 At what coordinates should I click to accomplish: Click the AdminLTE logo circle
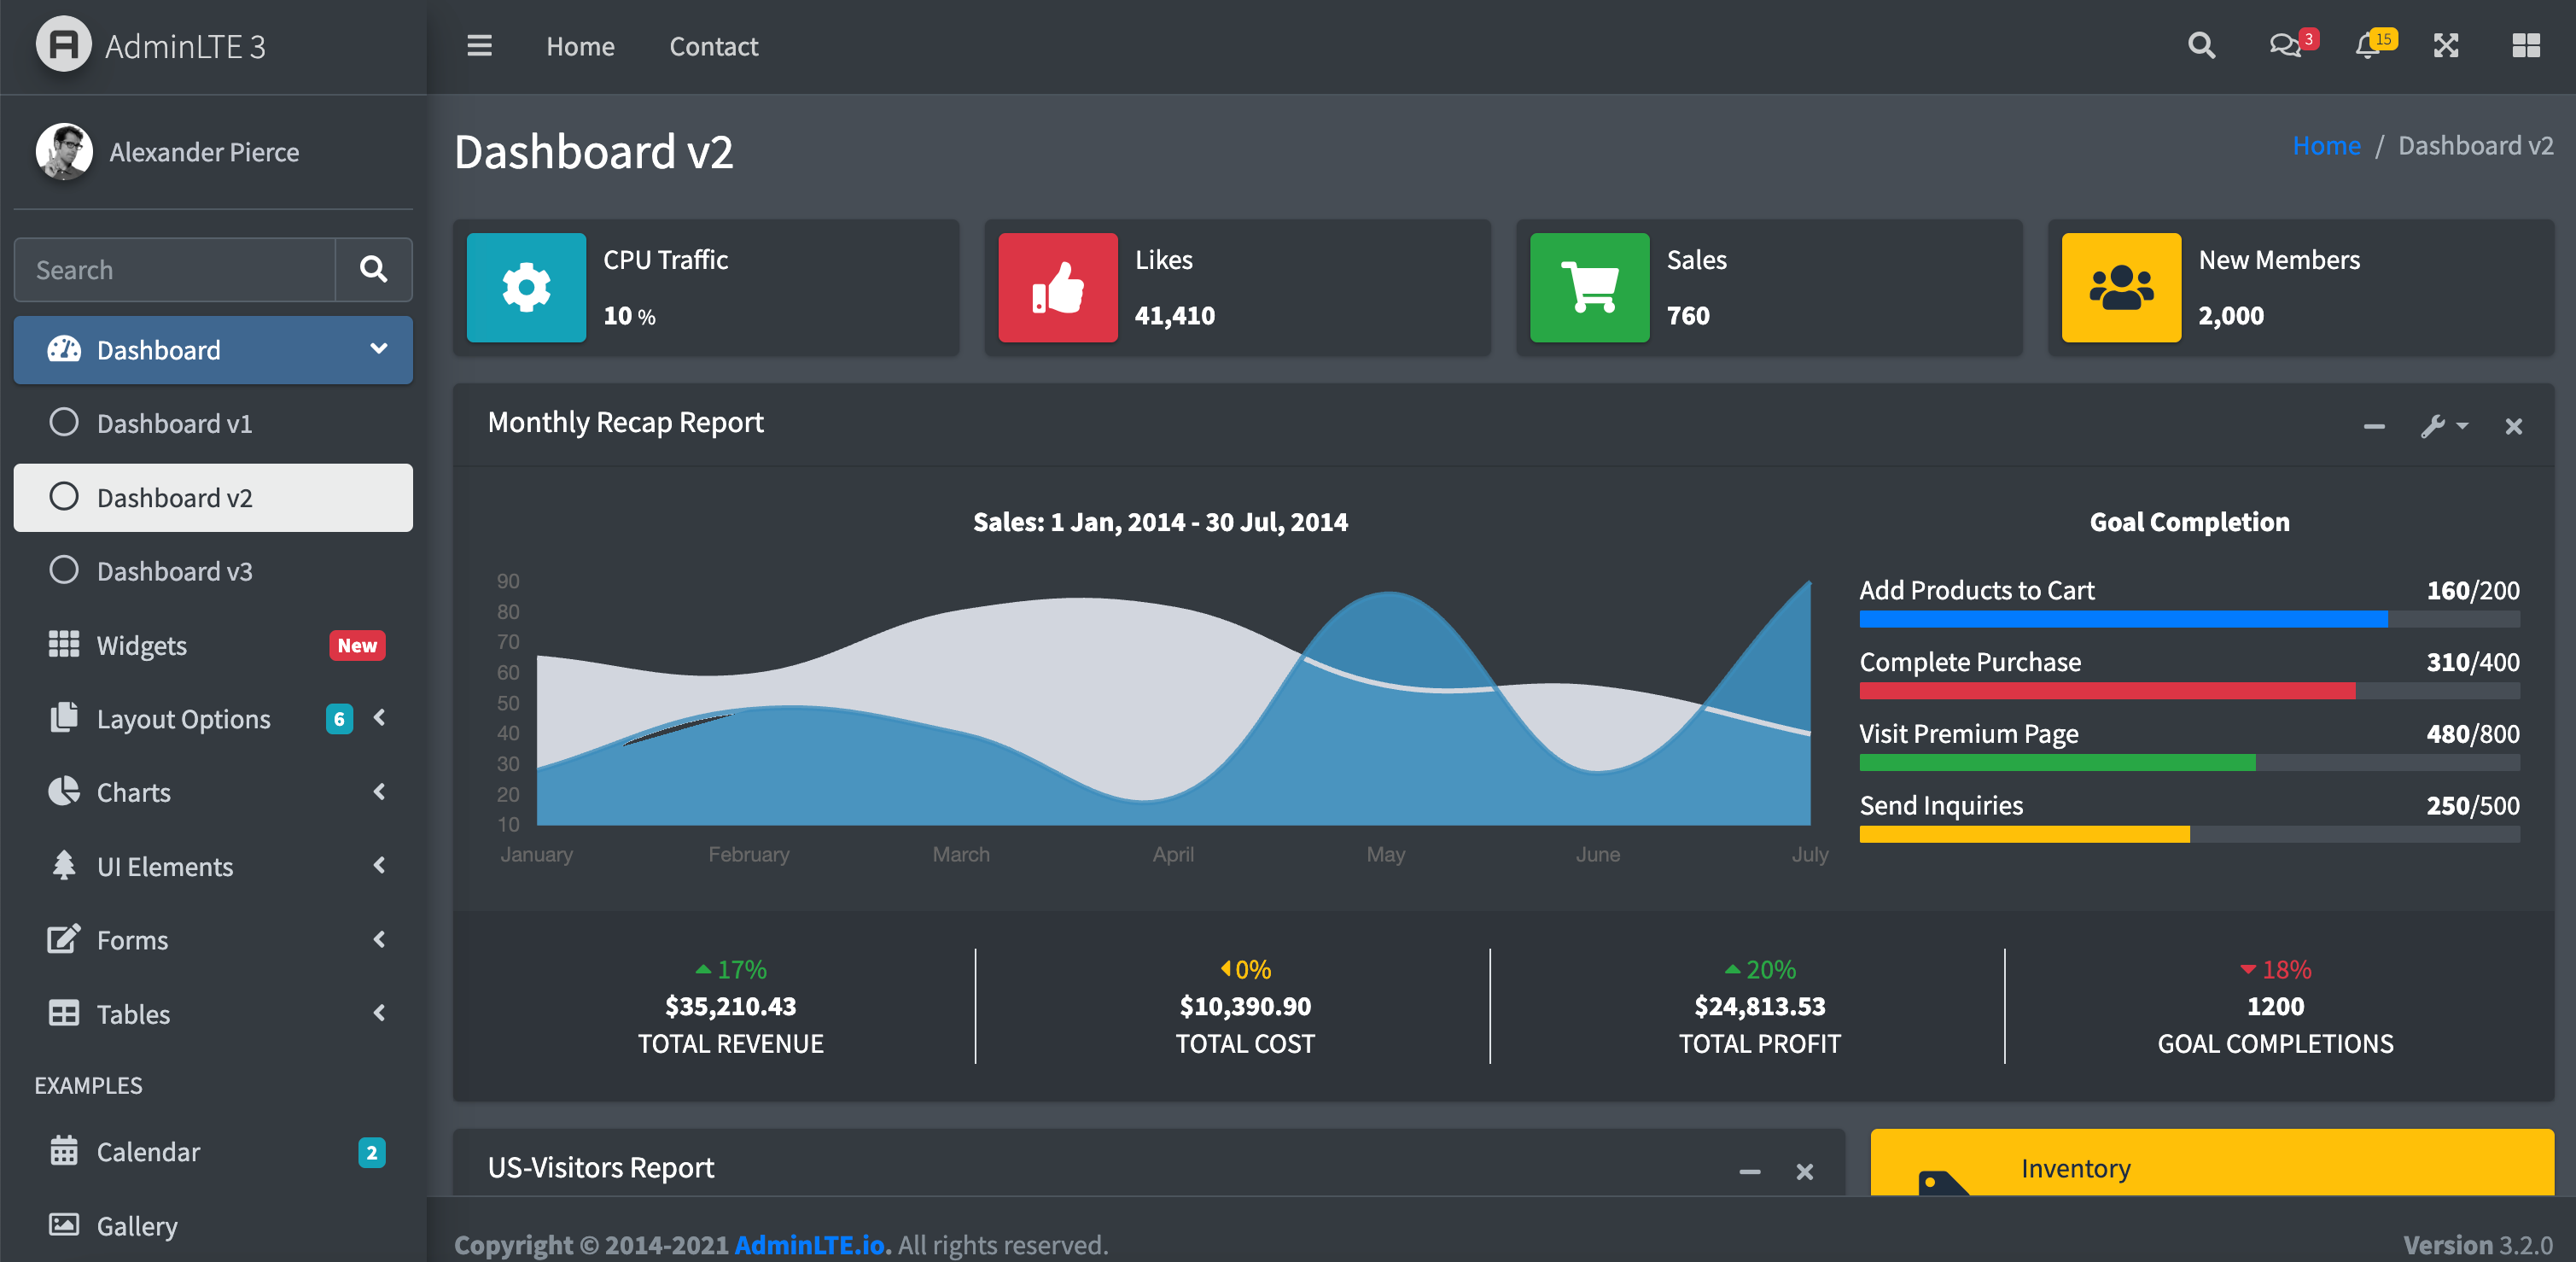[63, 45]
